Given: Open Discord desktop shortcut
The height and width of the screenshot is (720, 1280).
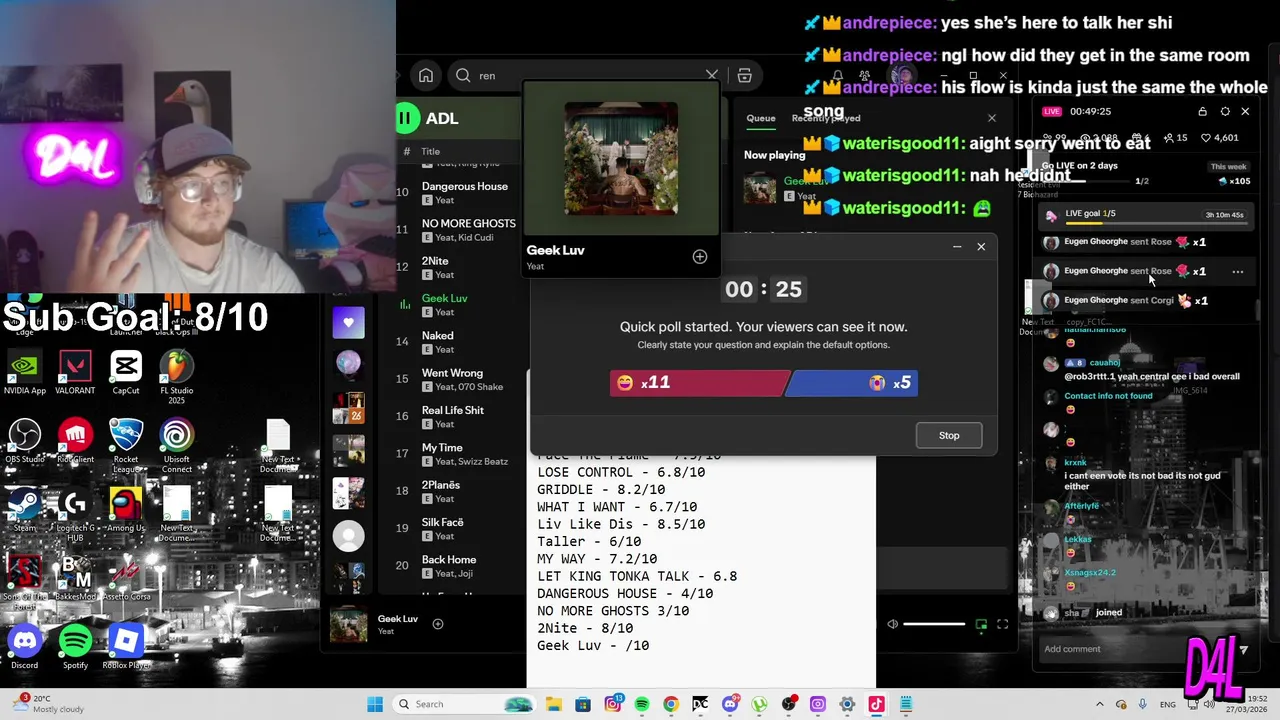Looking at the screenshot, I should click(x=25, y=647).
